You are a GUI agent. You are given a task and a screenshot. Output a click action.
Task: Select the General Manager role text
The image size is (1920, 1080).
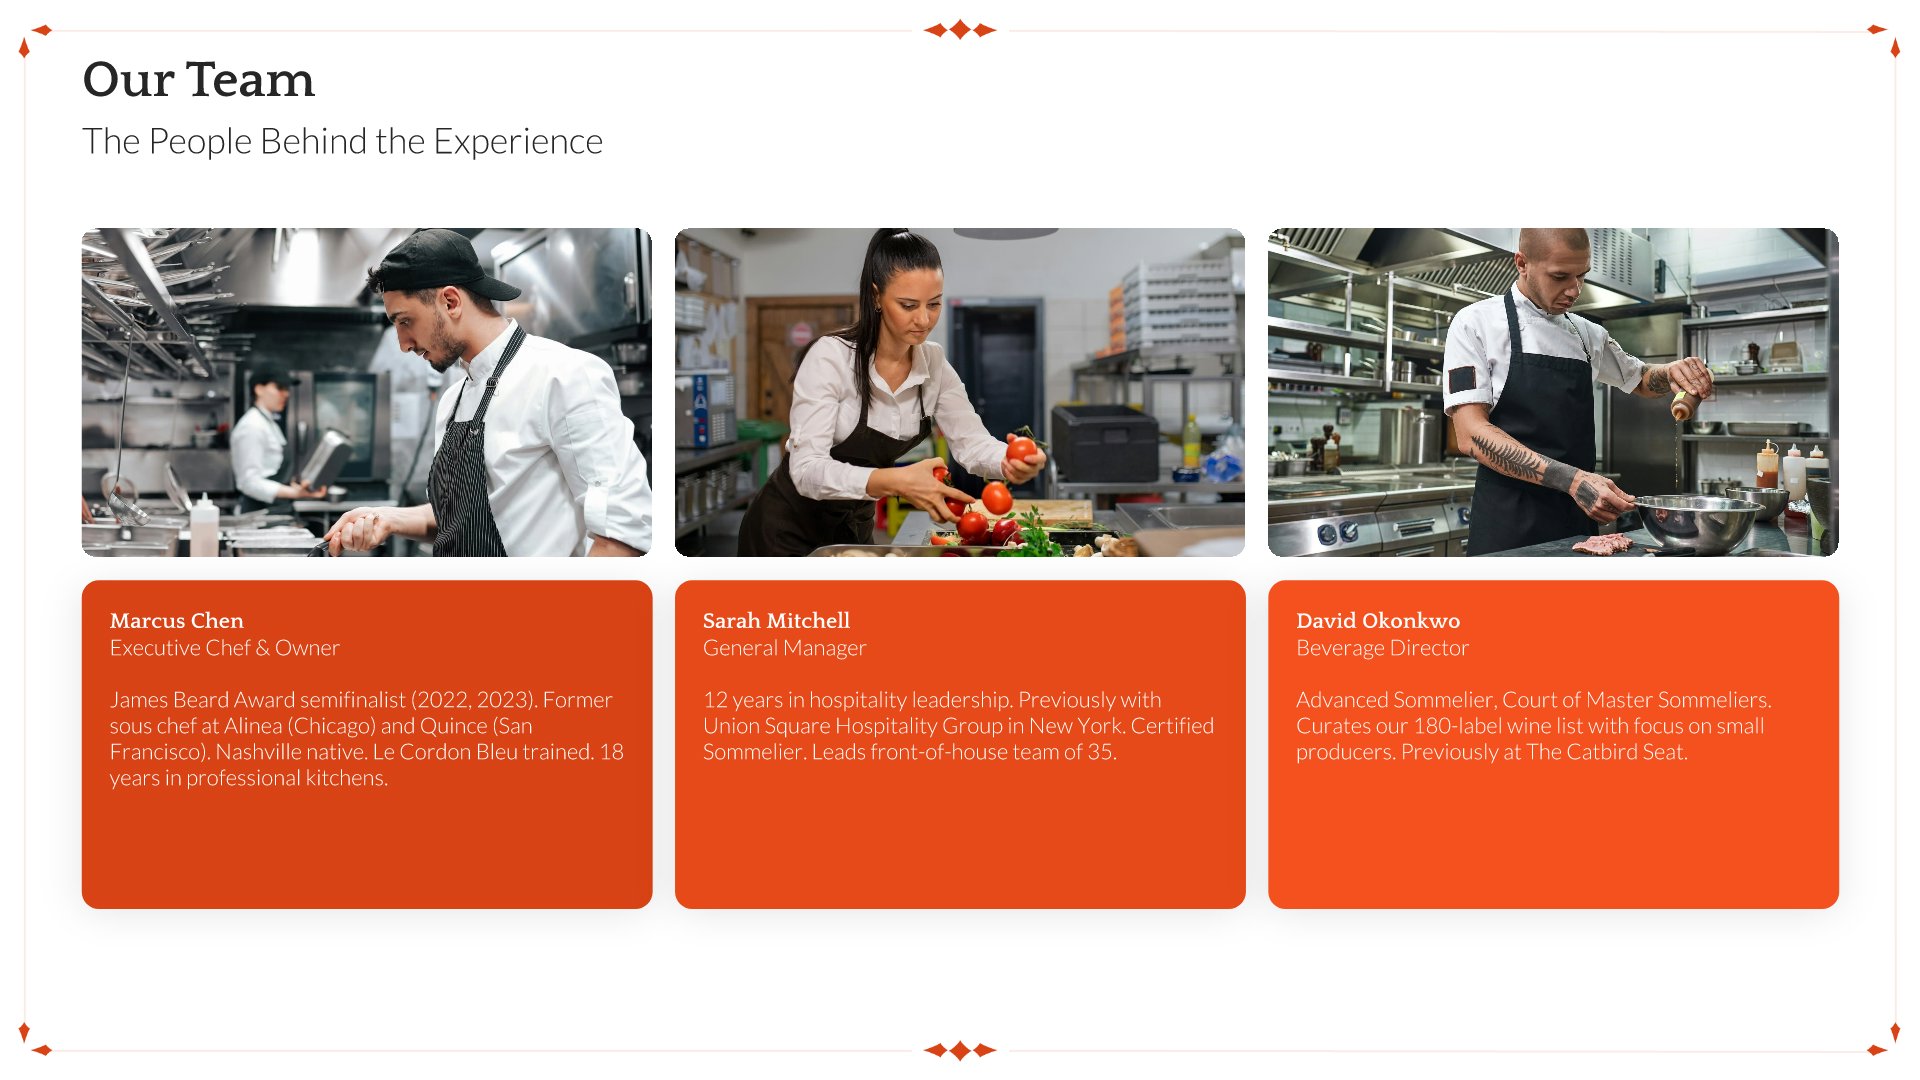click(785, 648)
